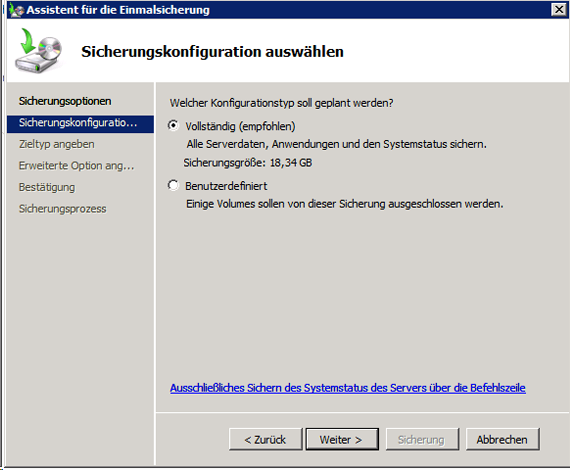Select the Sicherungsprozess step in the sidebar
This screenshot has width=570, height=470.
point(63,209)
